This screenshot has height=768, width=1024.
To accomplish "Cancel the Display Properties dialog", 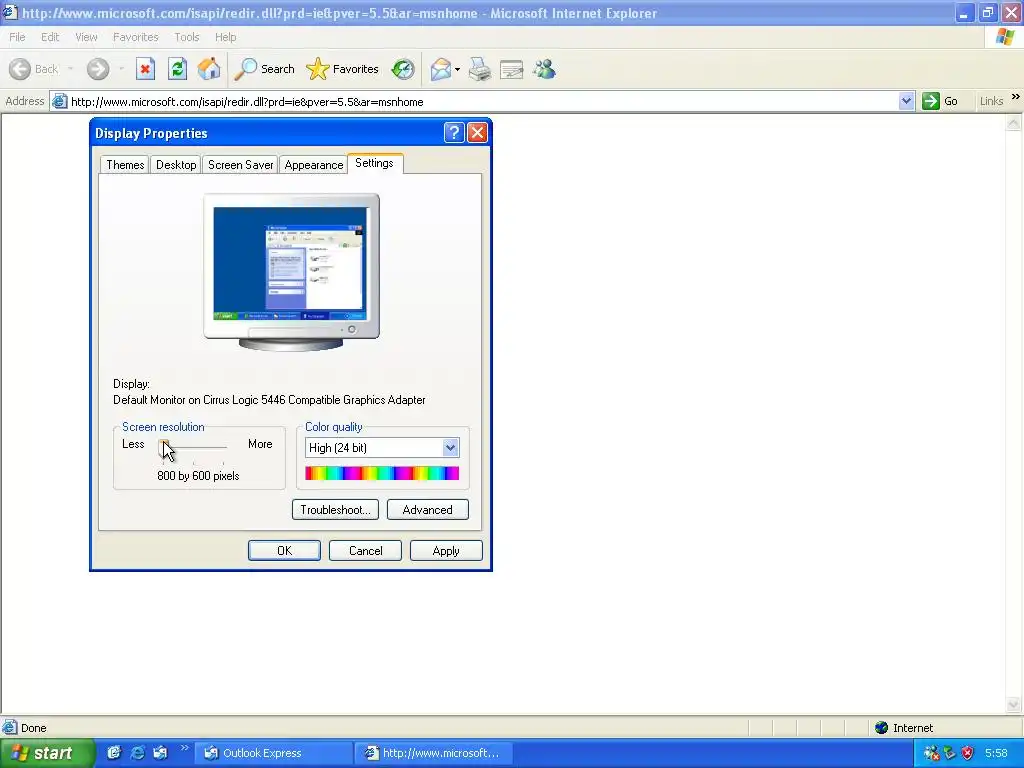I will tap(365, 551).
